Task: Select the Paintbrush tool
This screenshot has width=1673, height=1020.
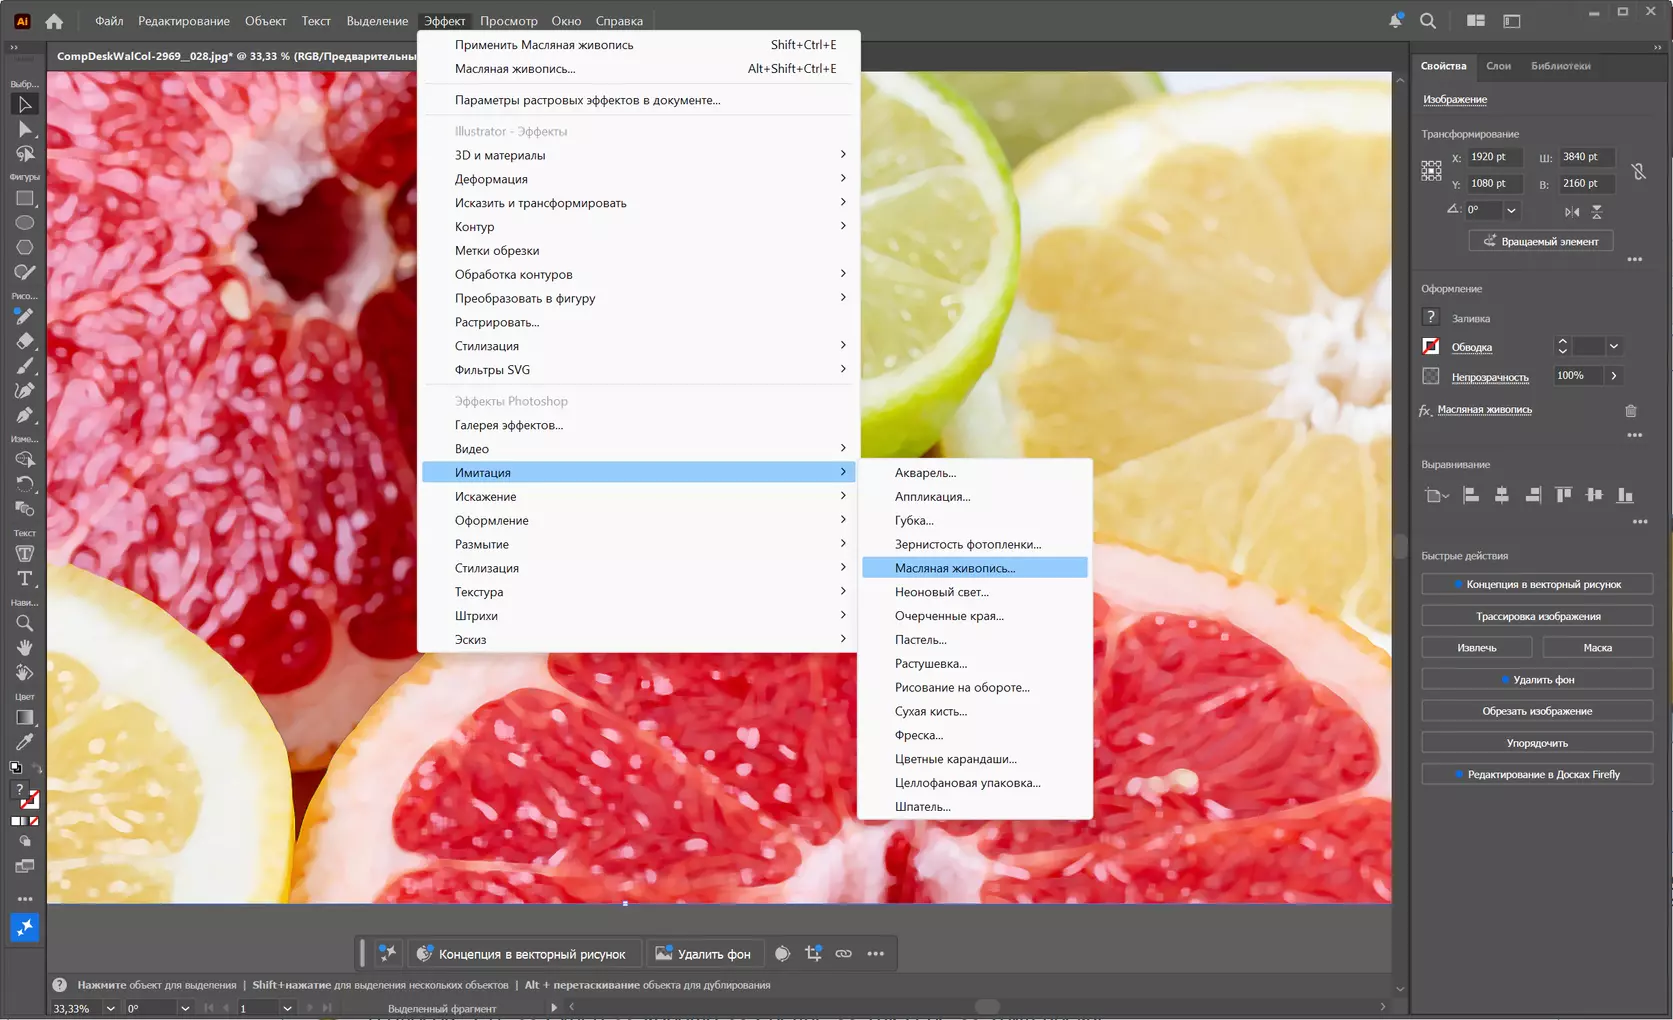Action: click(24, 366)
